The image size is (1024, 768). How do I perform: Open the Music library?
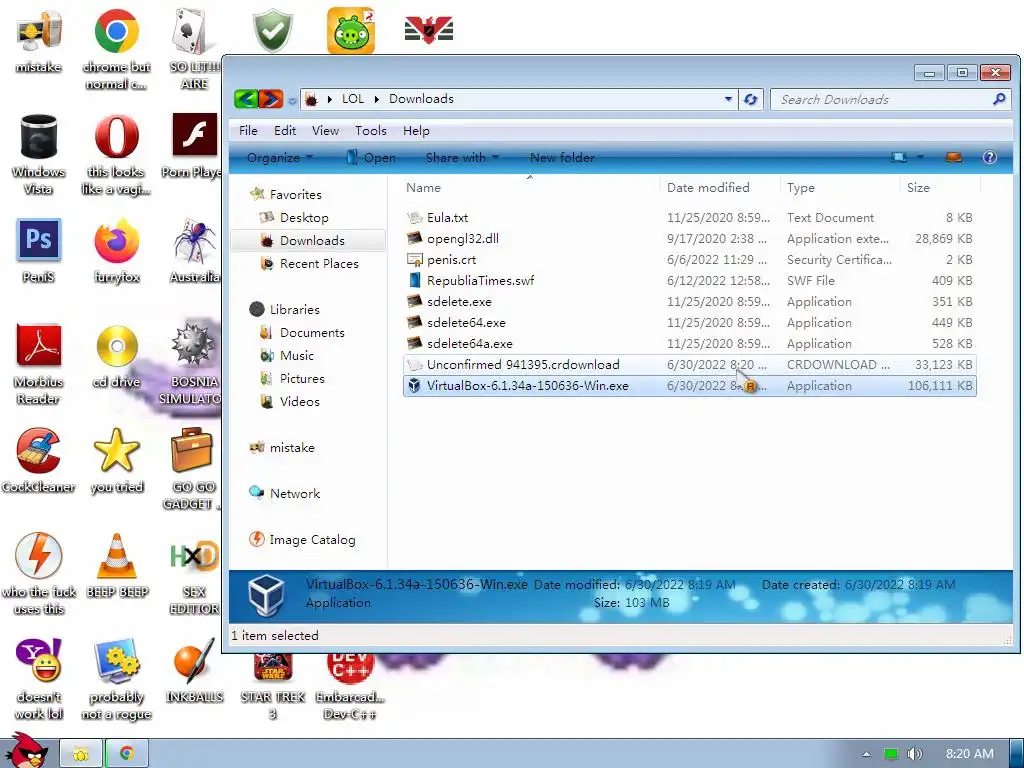coord(287,355)
